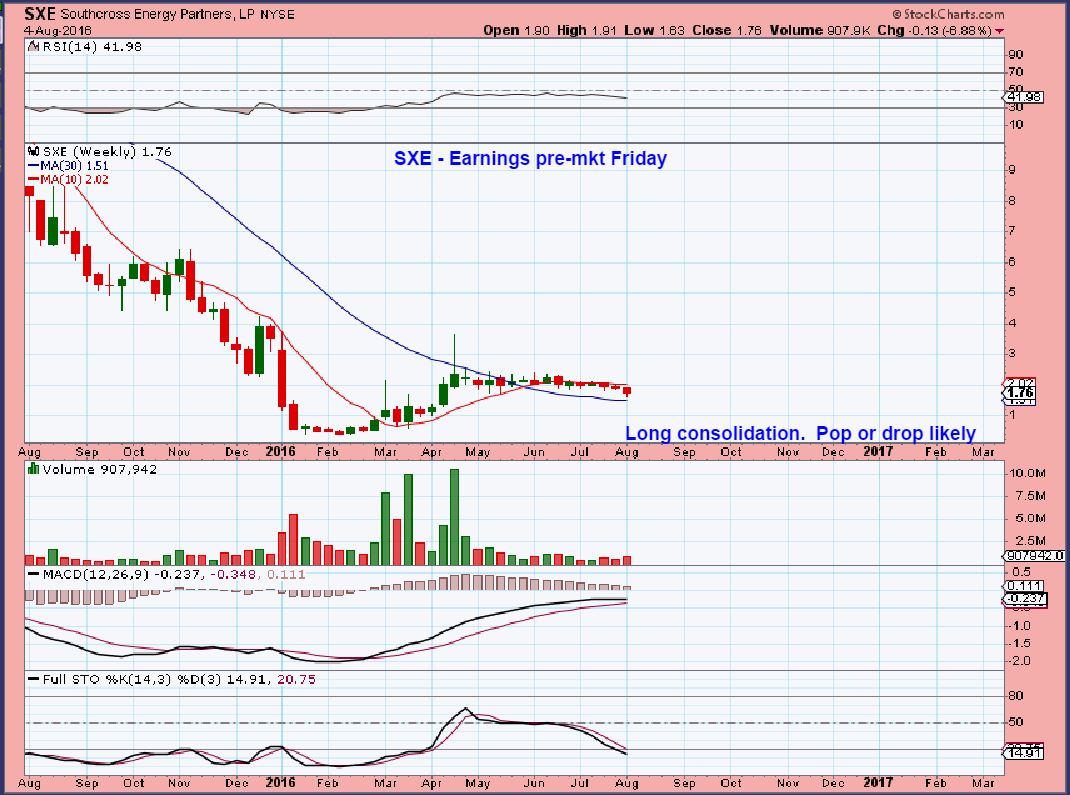This screenshot has height=795, width=1070.
Task: Click the blue MA(30) 1.51 legend entry
Action: (x=68, y=166)
